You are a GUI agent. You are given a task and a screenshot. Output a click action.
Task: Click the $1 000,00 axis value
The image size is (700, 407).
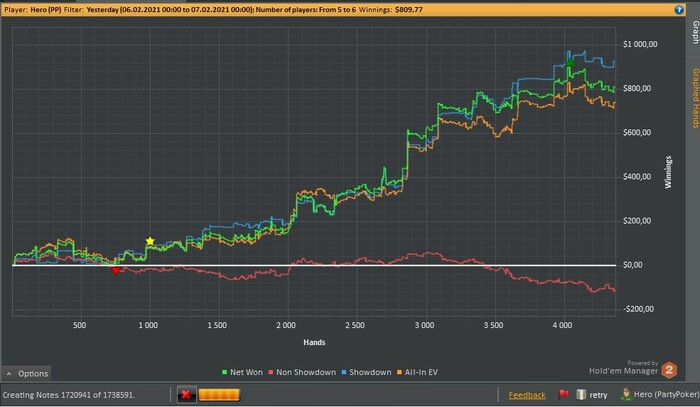pos(640,44)
